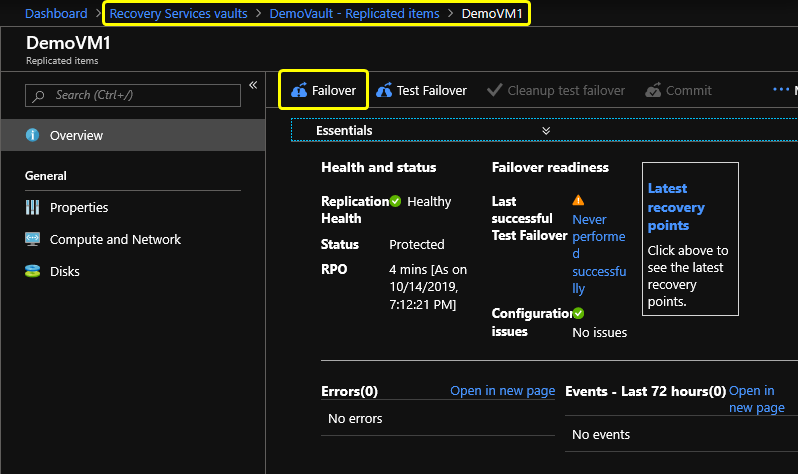Click the Test Failover cloud icon
This screenshot has width=798, height=474.
(x=384, y=91)
